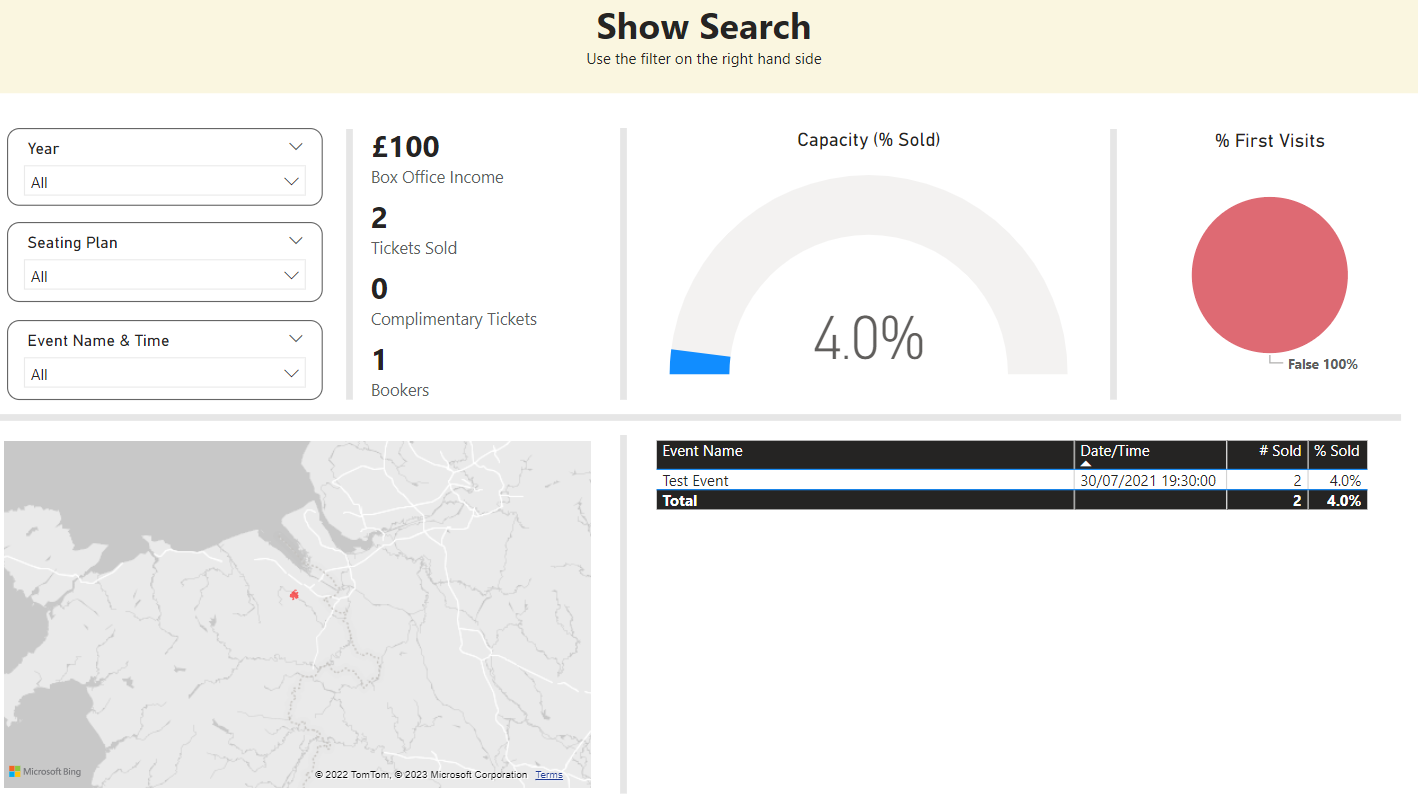This screenshot has height=799, width=1418.
Task: Click the '4.0%' cell in Test Event row
Action: coord(1337,480)
